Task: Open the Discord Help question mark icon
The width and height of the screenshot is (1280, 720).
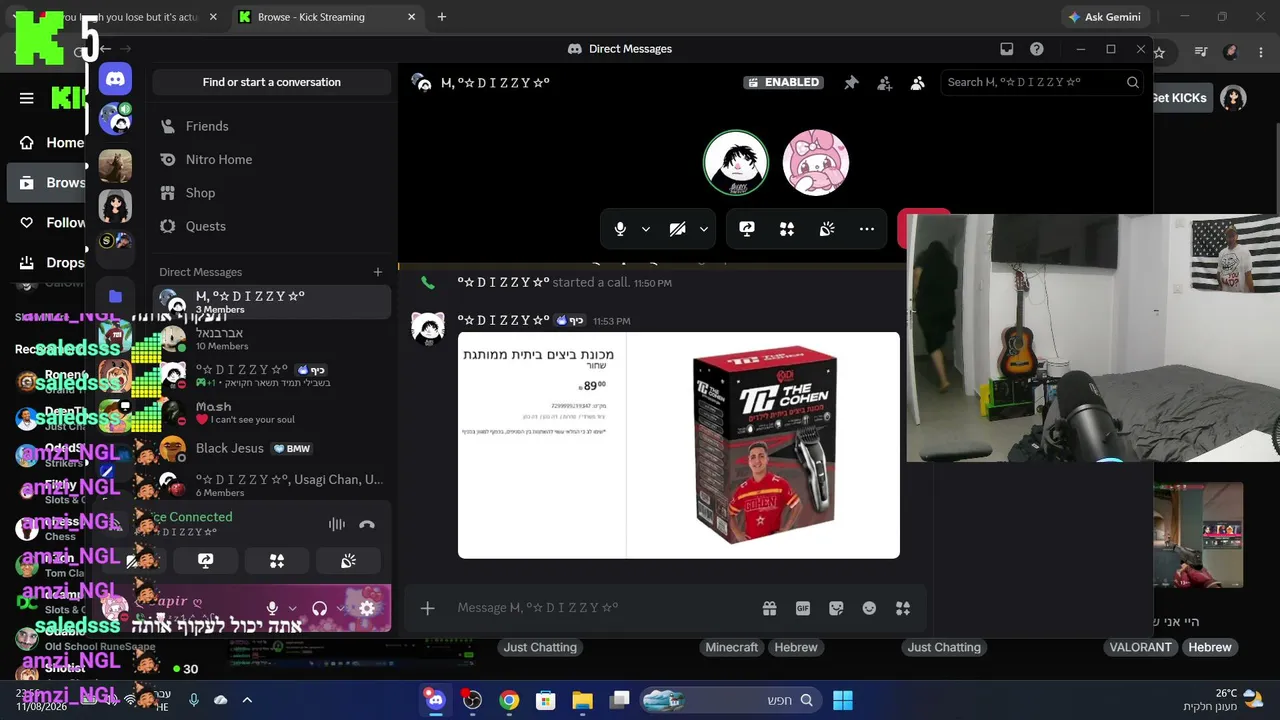Action: (x=1037, y=49)
